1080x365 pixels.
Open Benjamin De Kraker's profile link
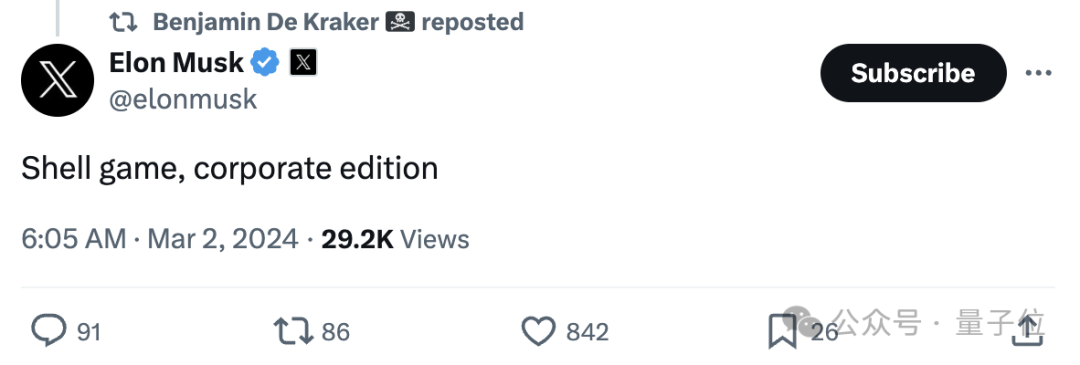[x=265, y=22]
